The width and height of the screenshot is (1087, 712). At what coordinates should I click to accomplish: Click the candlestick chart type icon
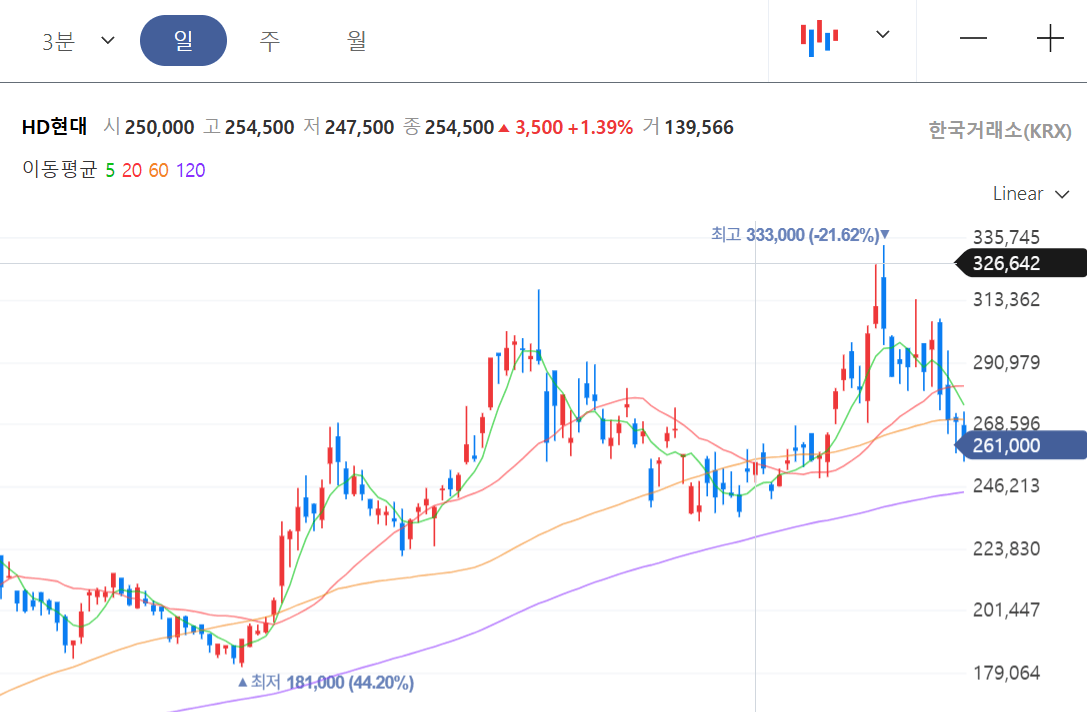[x=819, y=38]
